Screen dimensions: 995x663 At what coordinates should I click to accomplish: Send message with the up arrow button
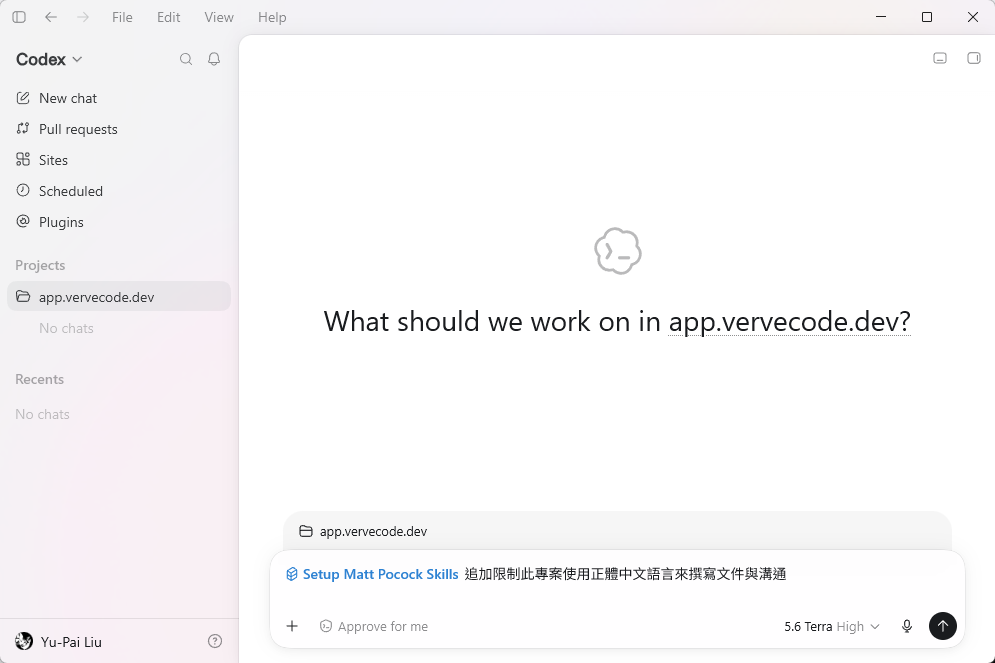pos(943,626)
